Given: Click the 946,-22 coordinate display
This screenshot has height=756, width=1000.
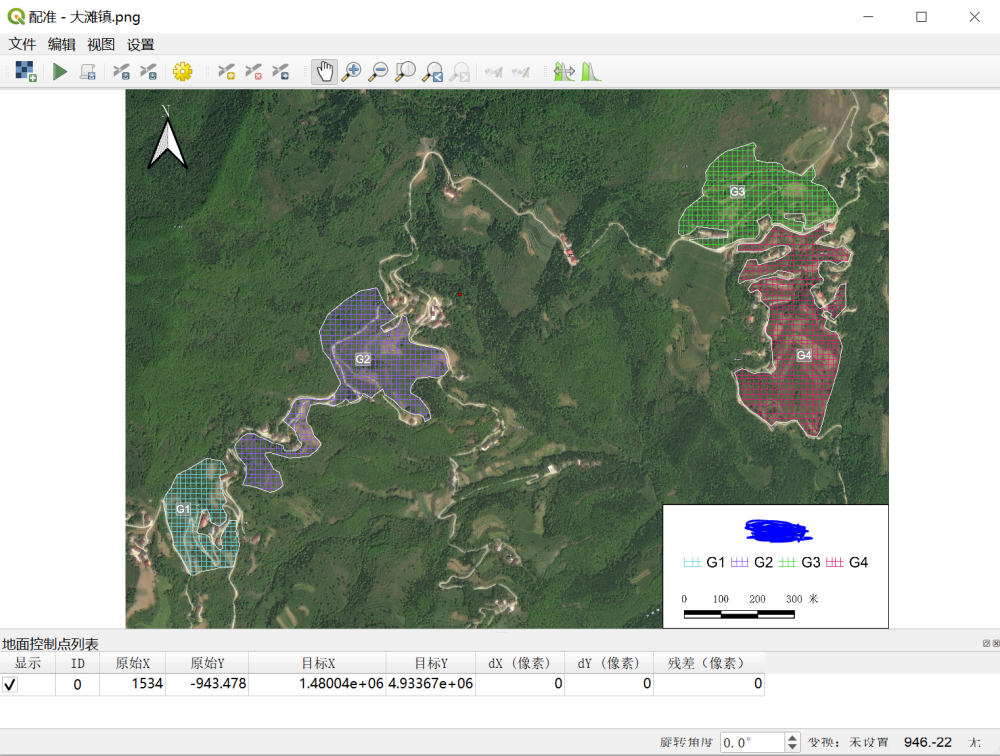Looking at the screenshot, I should click(x=927, y=742).
